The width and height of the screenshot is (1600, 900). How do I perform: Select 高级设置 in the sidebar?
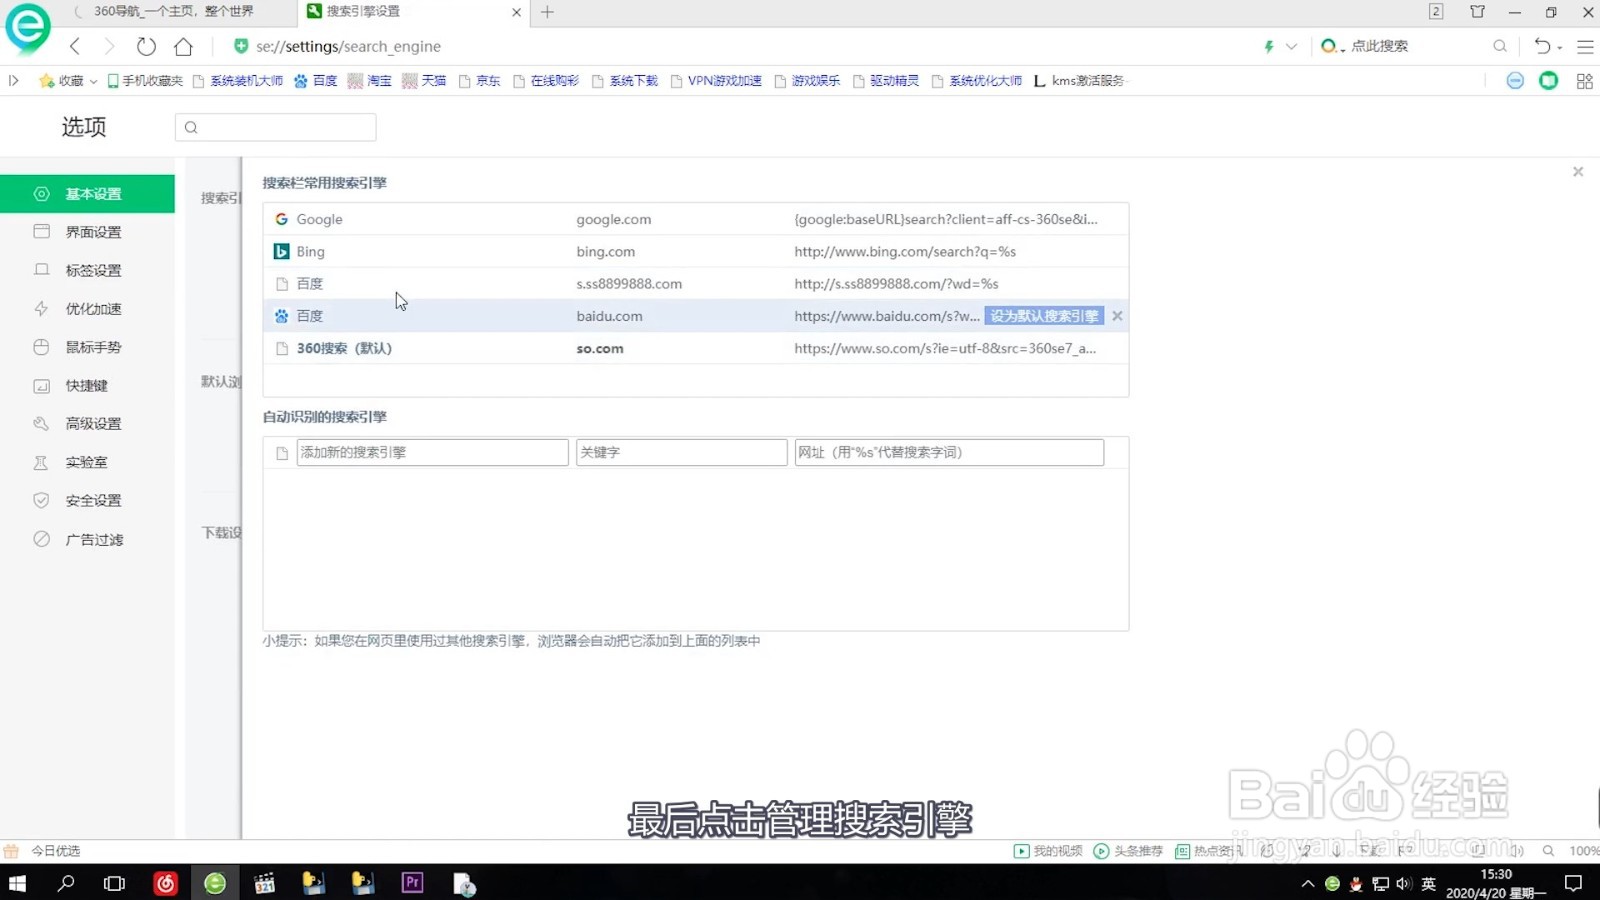(87, 424)
